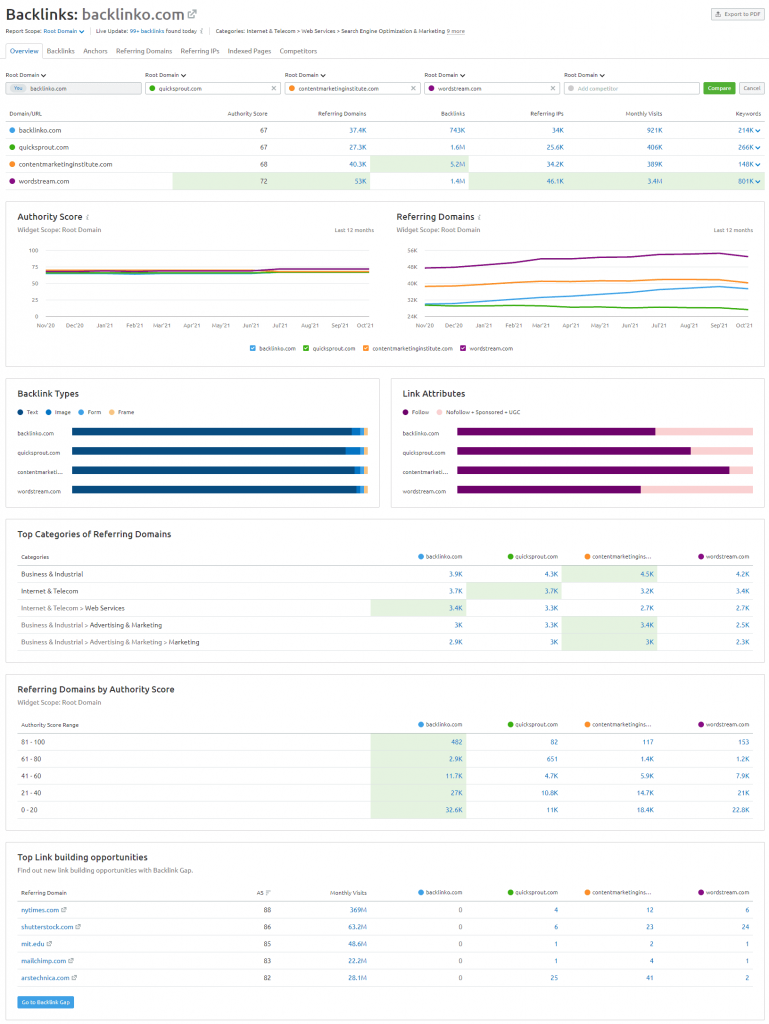Screen dimensions: 769x1024
Task: Remove contentmarketinginstitute.com competitor with X icon
Action: click(x=413, y=88)
